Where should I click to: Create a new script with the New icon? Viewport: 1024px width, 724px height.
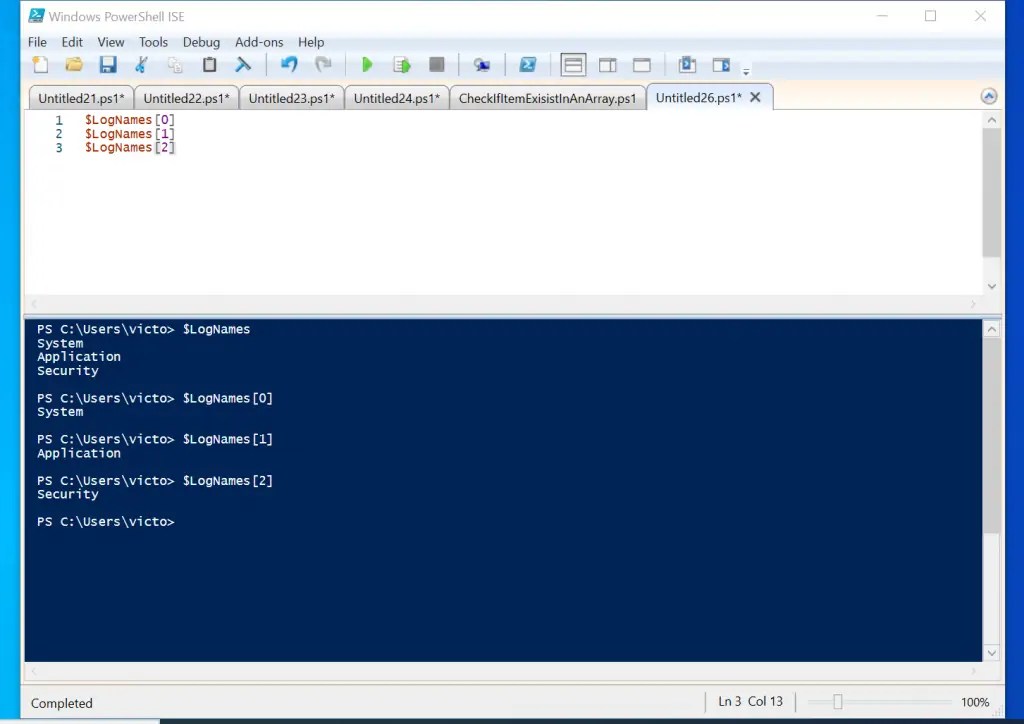click(40, 64)
